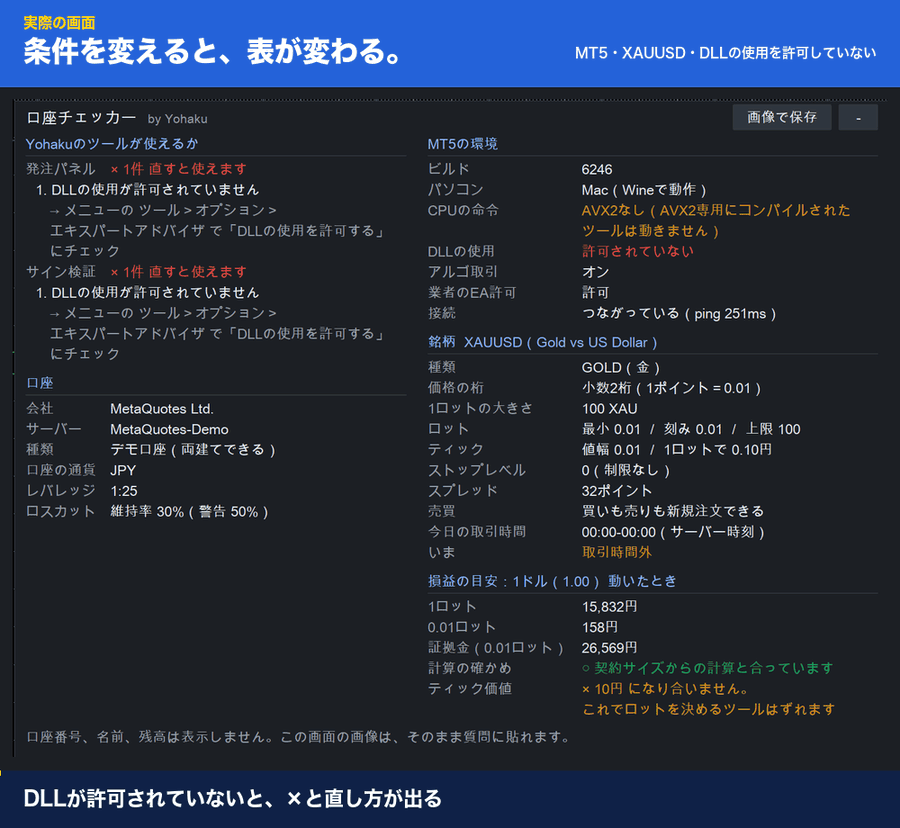Click the '値幅 0.01 / 1ロットで 0.10円' value
900x828 pixels.
pos(677,449)
